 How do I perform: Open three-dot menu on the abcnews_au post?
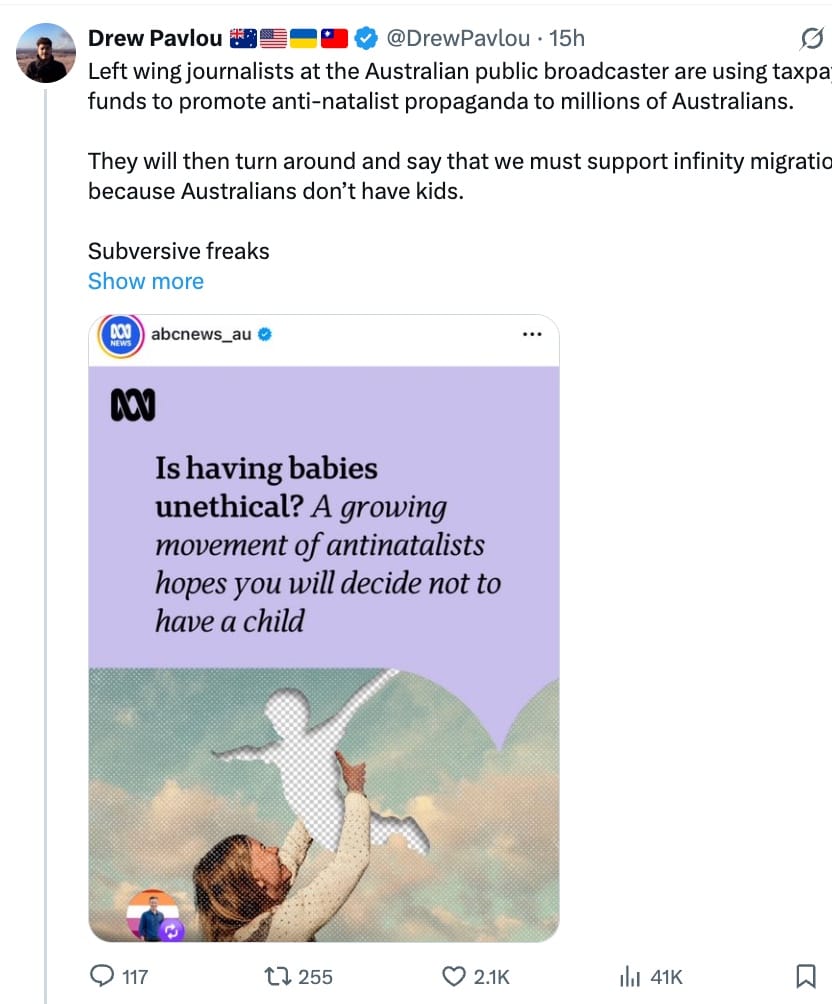coord(532,334)
